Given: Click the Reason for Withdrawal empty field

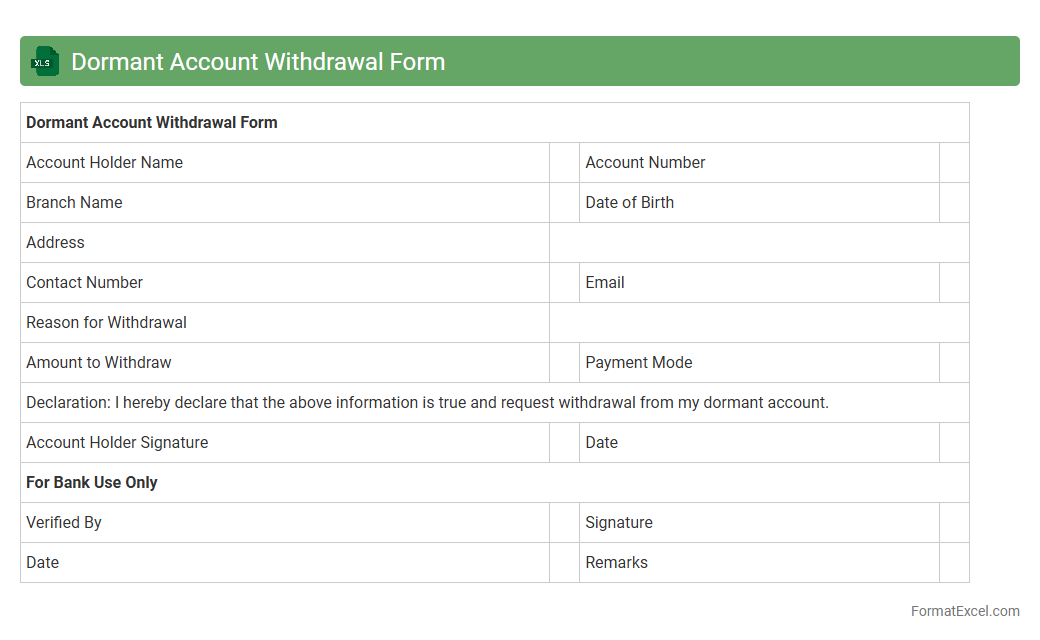Looking at the screenshot, I should [758, 323].
